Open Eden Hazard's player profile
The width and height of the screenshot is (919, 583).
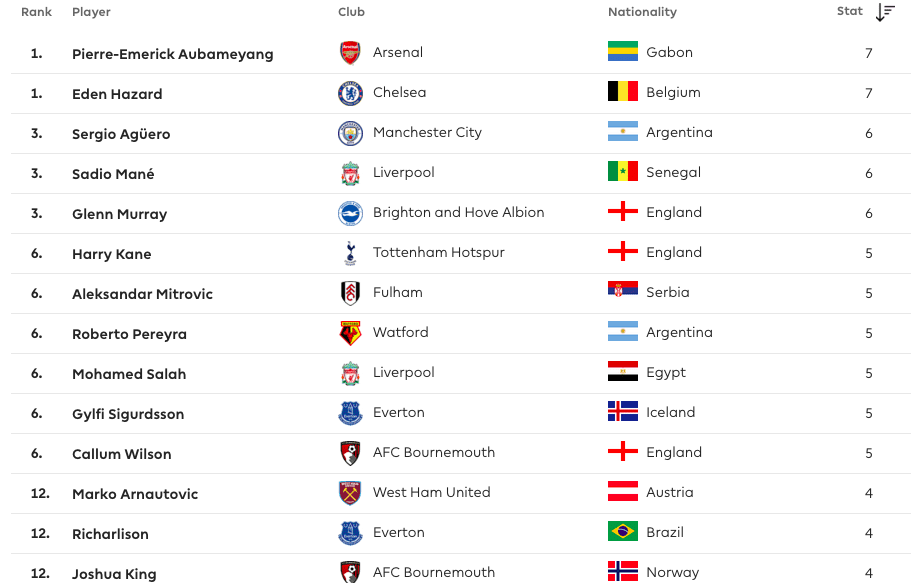[117, 94]
